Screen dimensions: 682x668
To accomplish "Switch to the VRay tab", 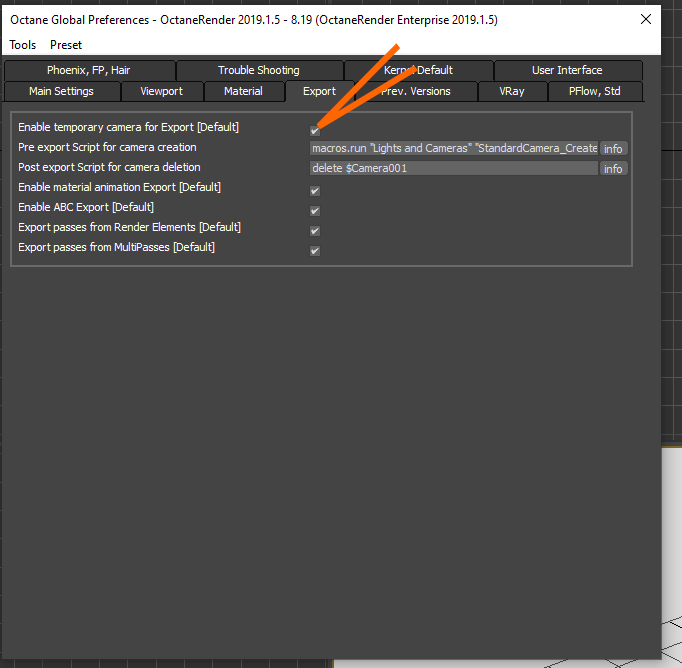I will (512, 91).
